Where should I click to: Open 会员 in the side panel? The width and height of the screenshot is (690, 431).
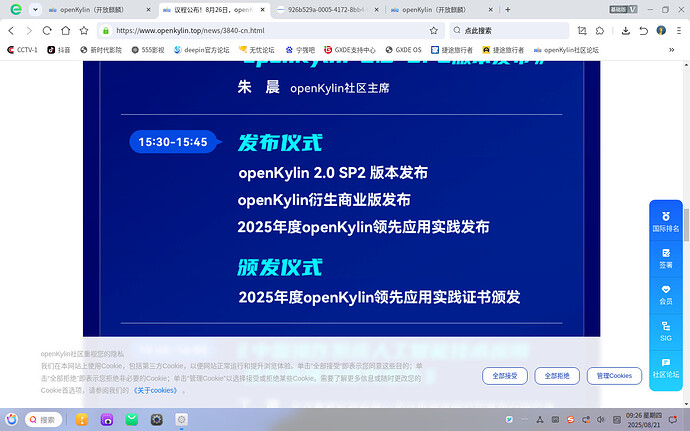click(666, 295)
